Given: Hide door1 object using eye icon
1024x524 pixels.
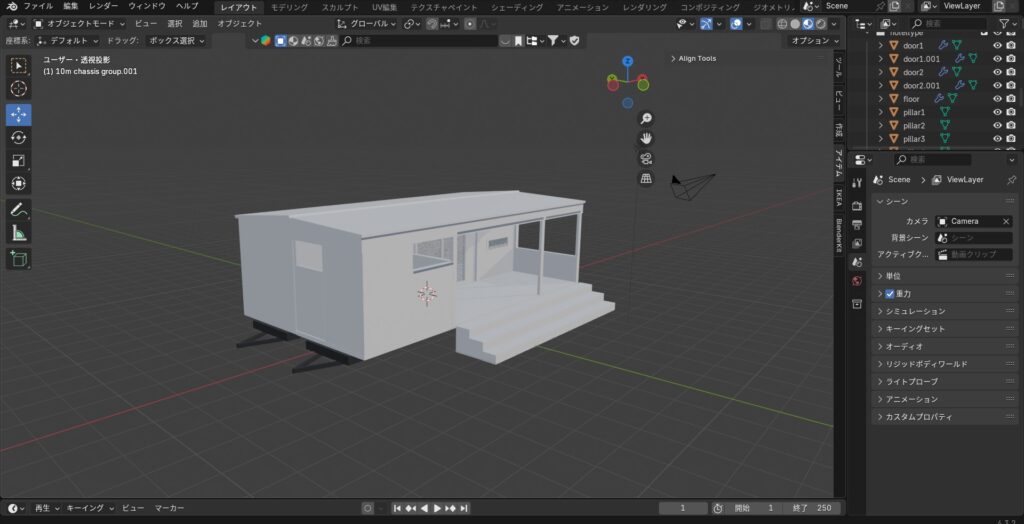Looking at the screenshot, I should tap(997, 46).
